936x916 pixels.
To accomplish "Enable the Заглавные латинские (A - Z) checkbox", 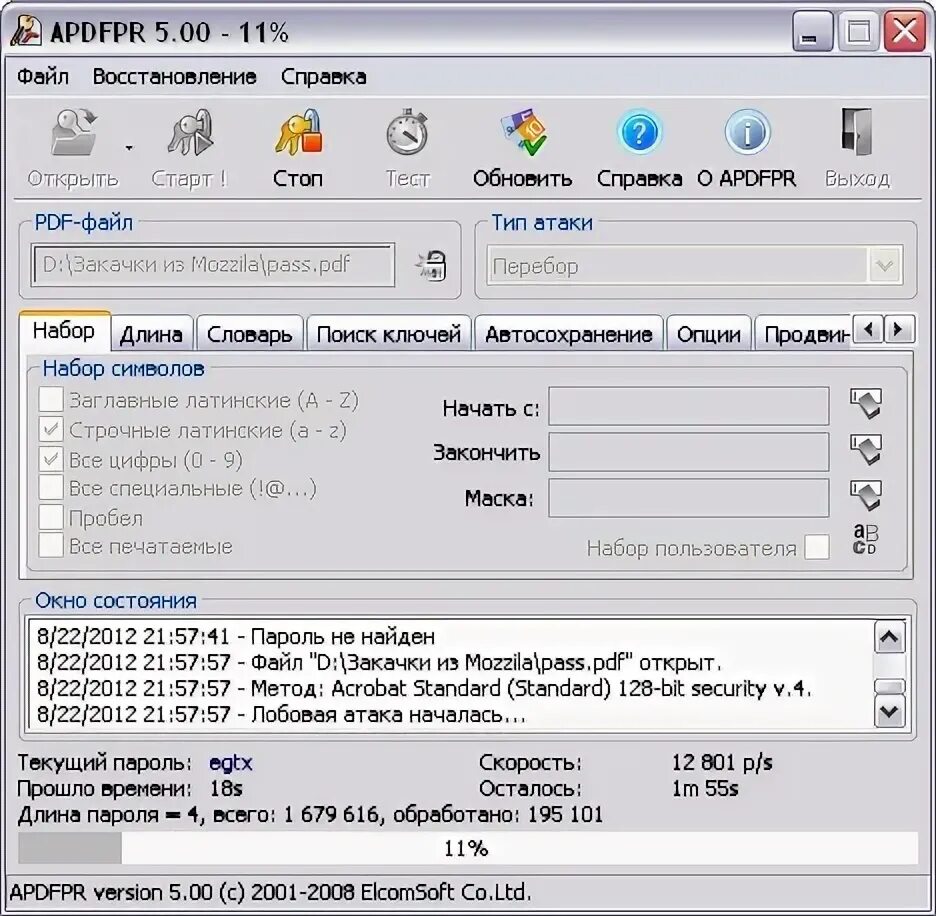I will tap(50, 400).
